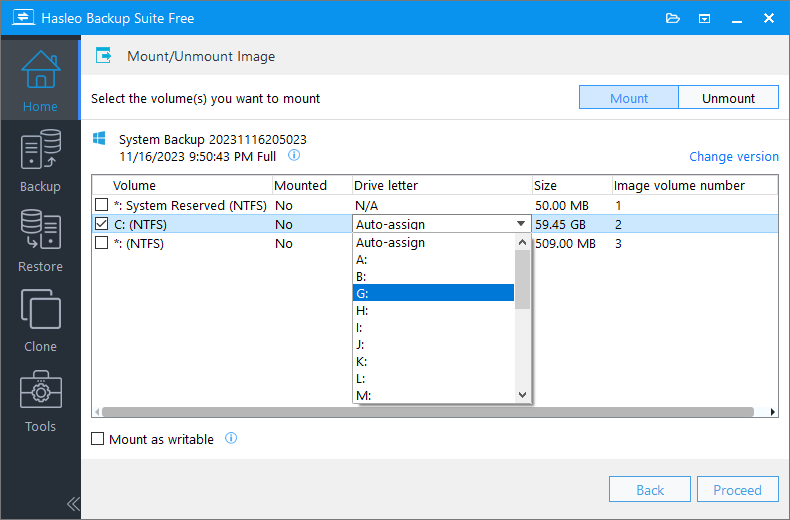Click the Change version link
This screenshot has width=790, height=520.
tap(734, 156)
